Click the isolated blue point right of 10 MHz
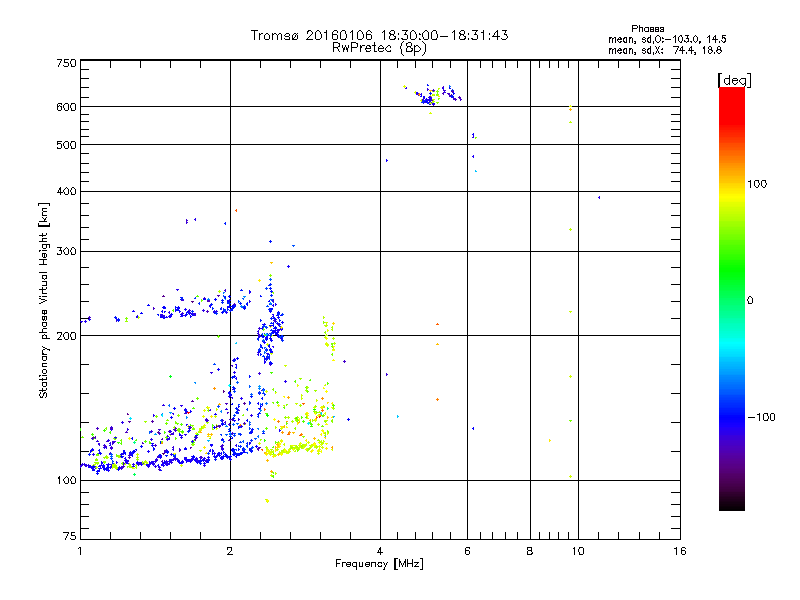The image size is (800, 600). pyautogui.click(x=599, y=197)
